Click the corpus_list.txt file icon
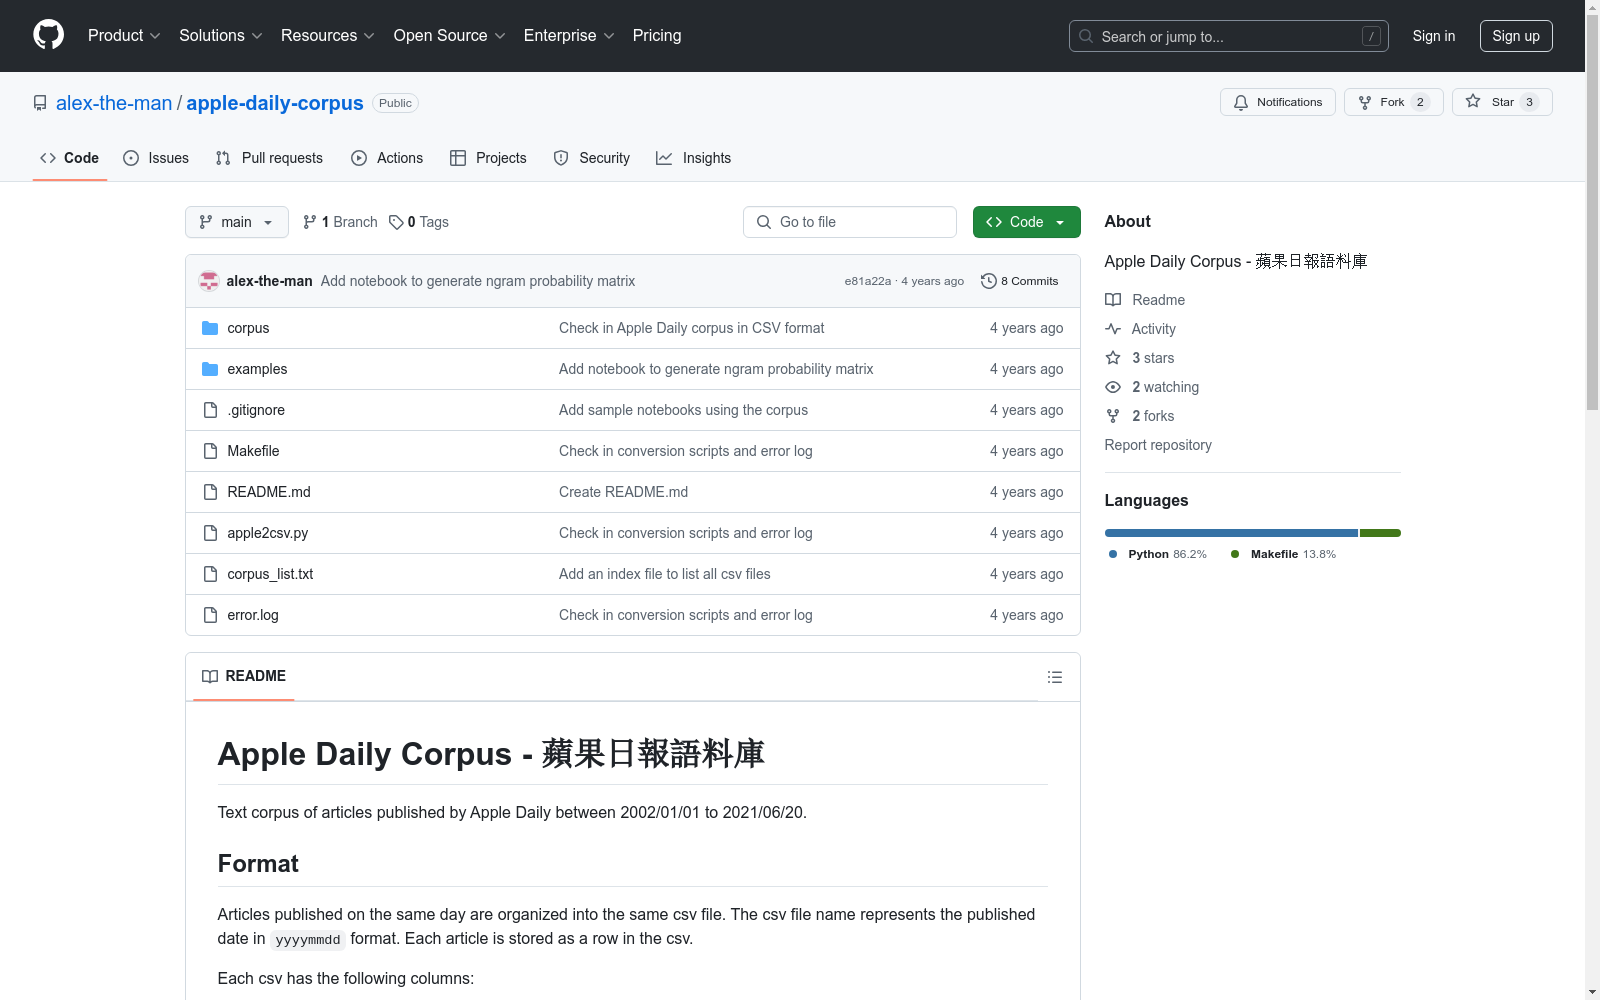The height and width of the screenshot is (1000, 1600). pos(210,574)
